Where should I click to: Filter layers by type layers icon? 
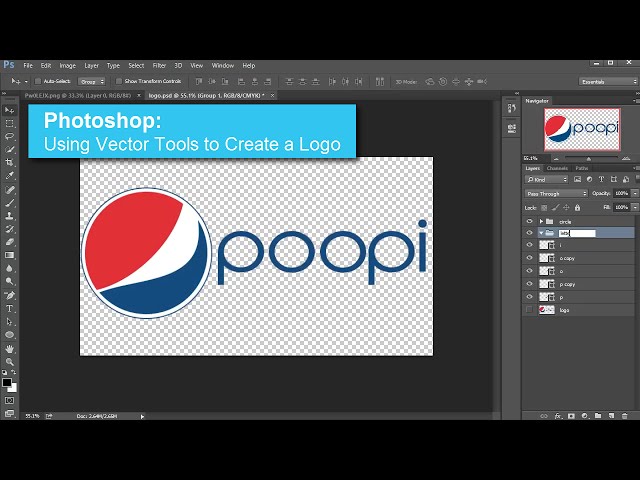tap(601, 179)
